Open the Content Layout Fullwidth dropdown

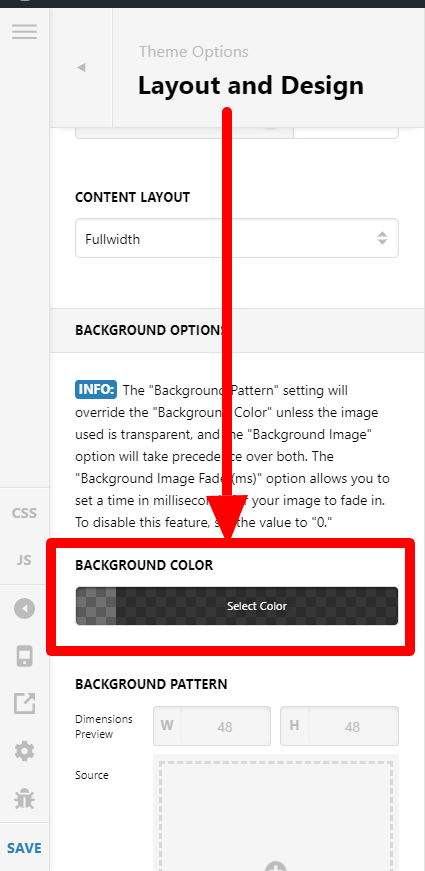coord(237,238)
